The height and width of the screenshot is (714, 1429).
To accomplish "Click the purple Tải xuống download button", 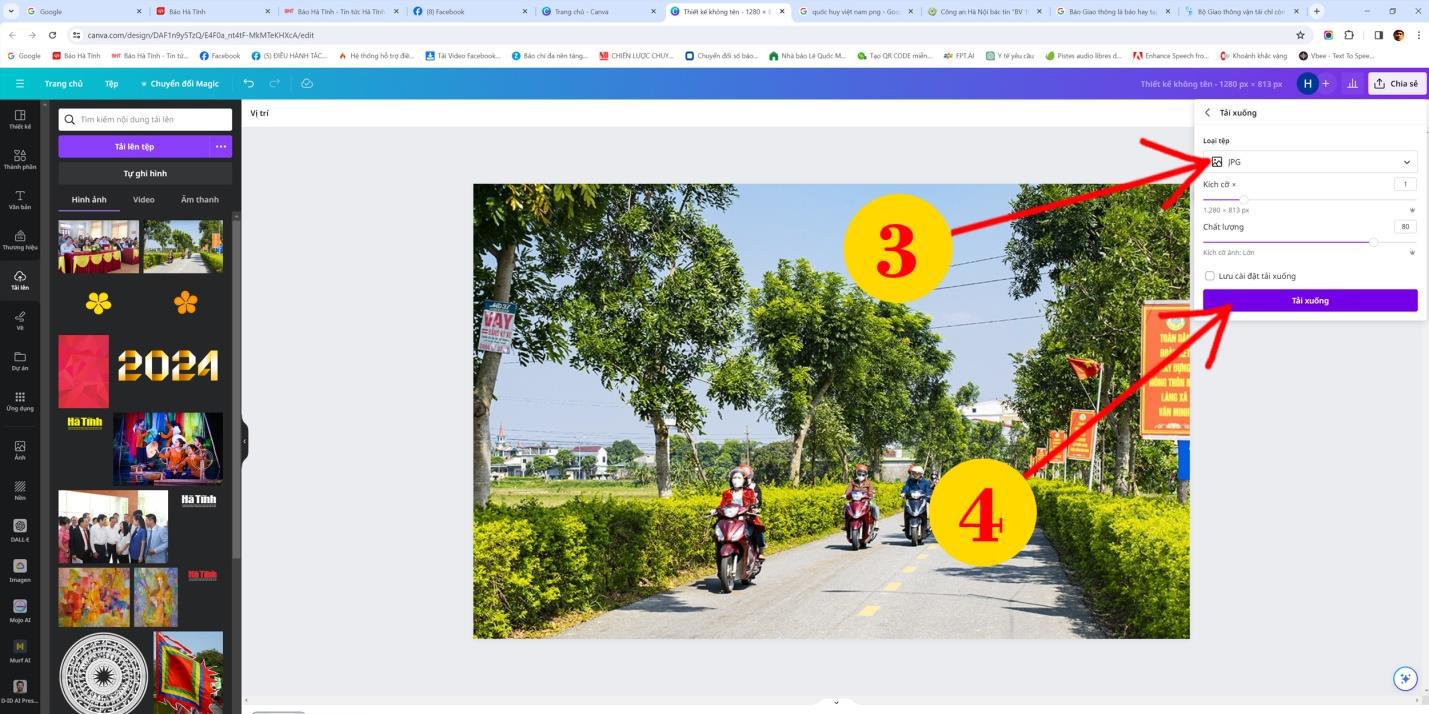I will pyautogui.click(x=1310, y=300).
